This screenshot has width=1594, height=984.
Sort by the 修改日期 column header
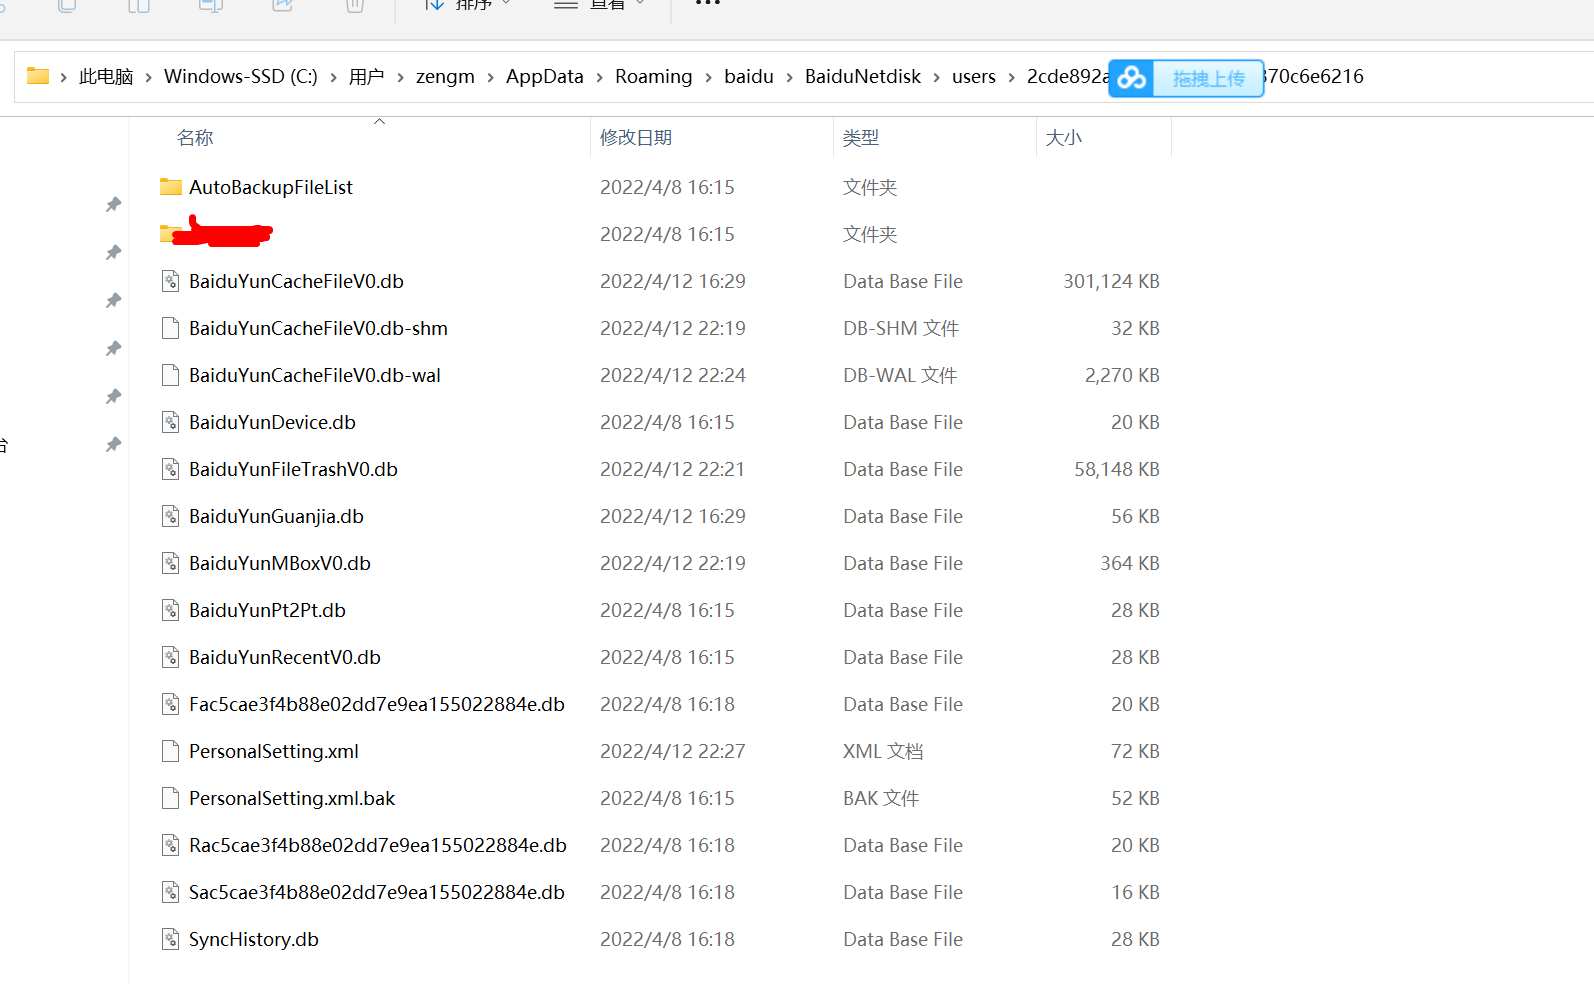point(636,137)
